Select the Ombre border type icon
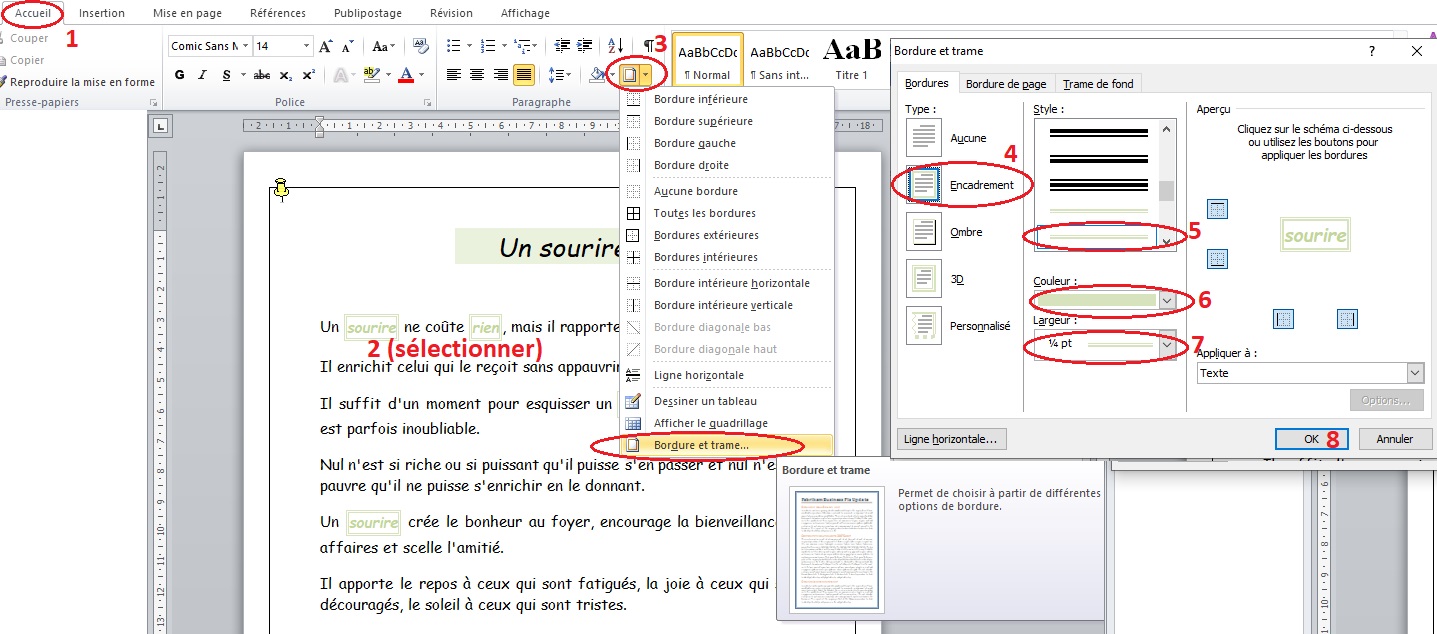The image size is (1437, 634). (923, 232)
